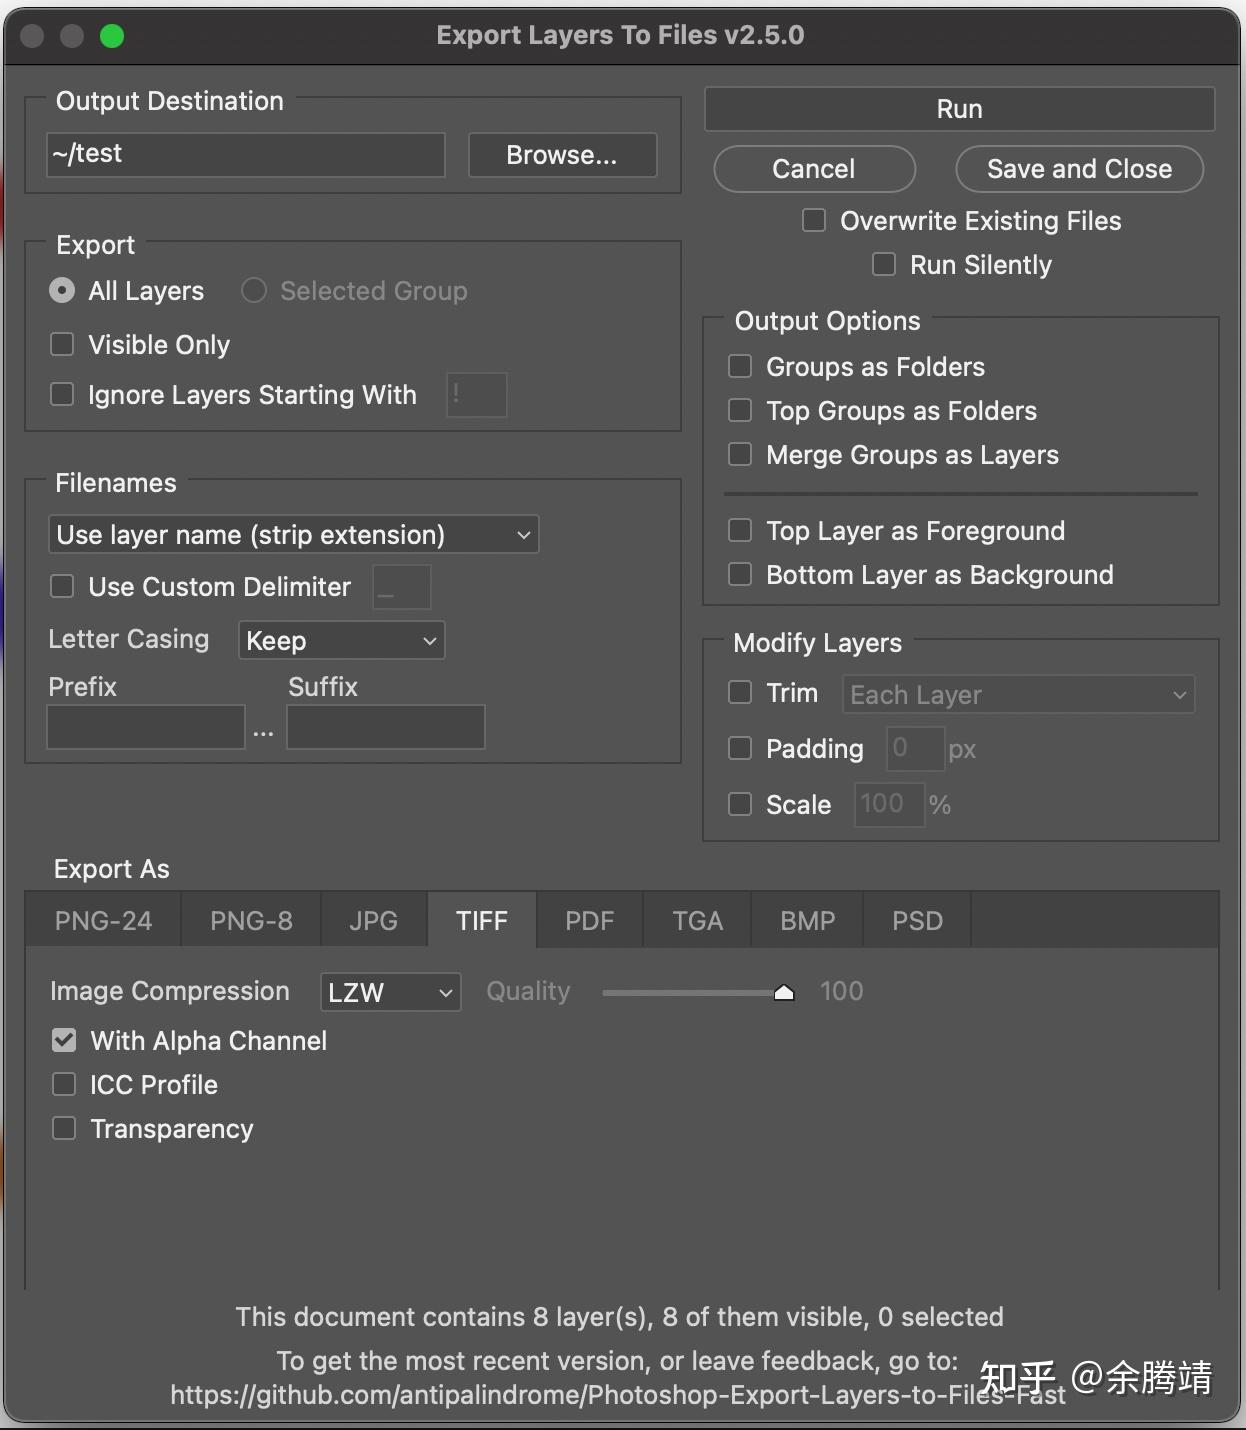Open the Browse... folder picker
Viewport: 1246px width, 1430px height.
[562, 155]
